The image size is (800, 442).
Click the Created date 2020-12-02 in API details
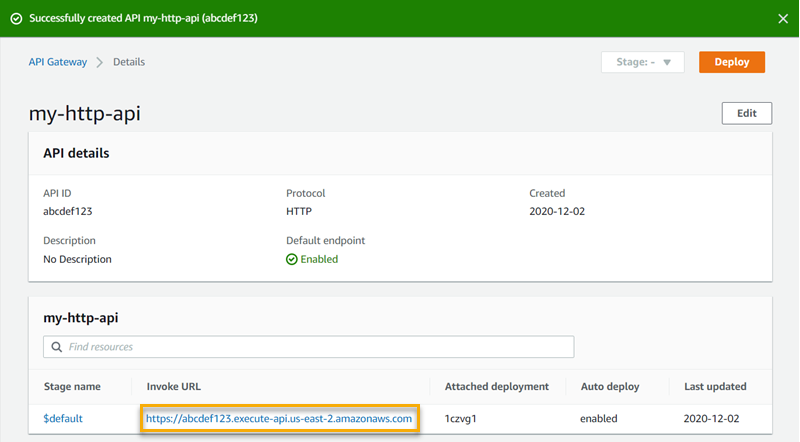pos(557,211)
